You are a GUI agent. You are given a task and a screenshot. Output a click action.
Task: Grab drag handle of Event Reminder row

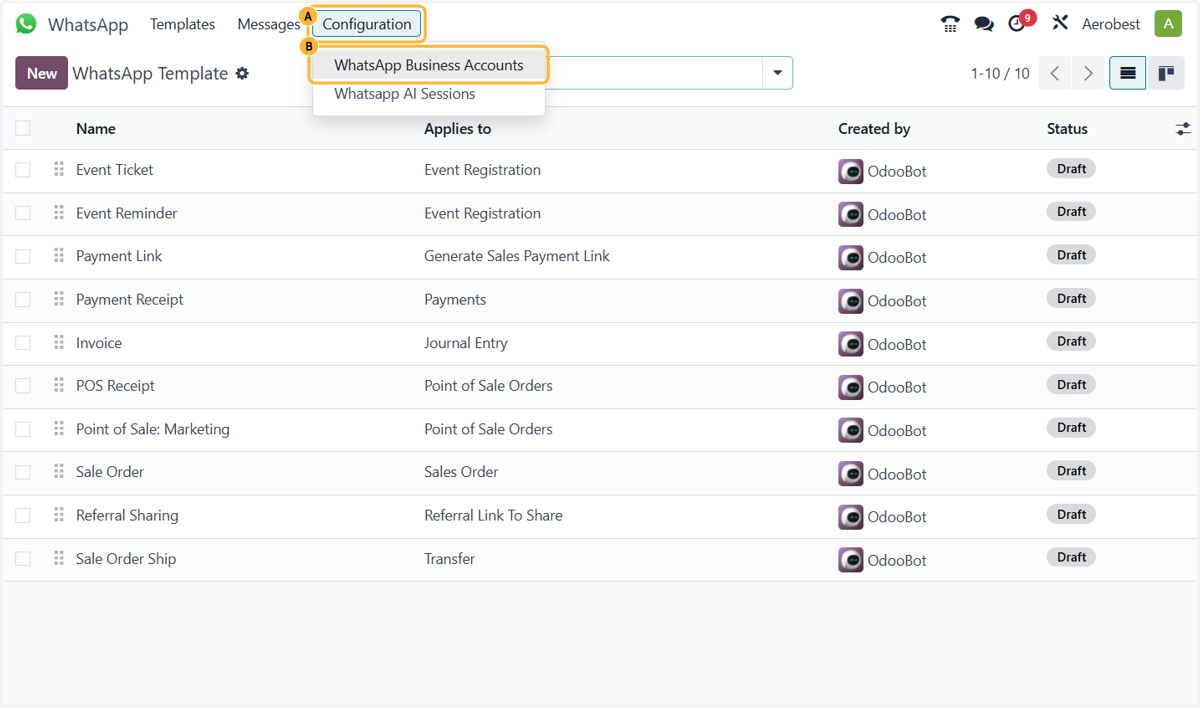coord(59,213)
